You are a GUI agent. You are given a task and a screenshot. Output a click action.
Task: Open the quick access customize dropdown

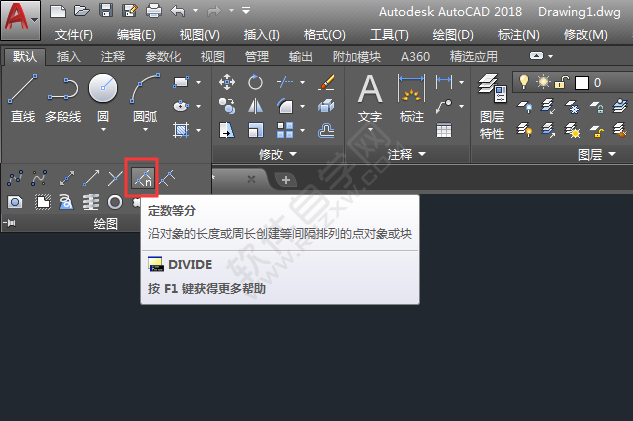pyautogui.click(x=246, y=11)
